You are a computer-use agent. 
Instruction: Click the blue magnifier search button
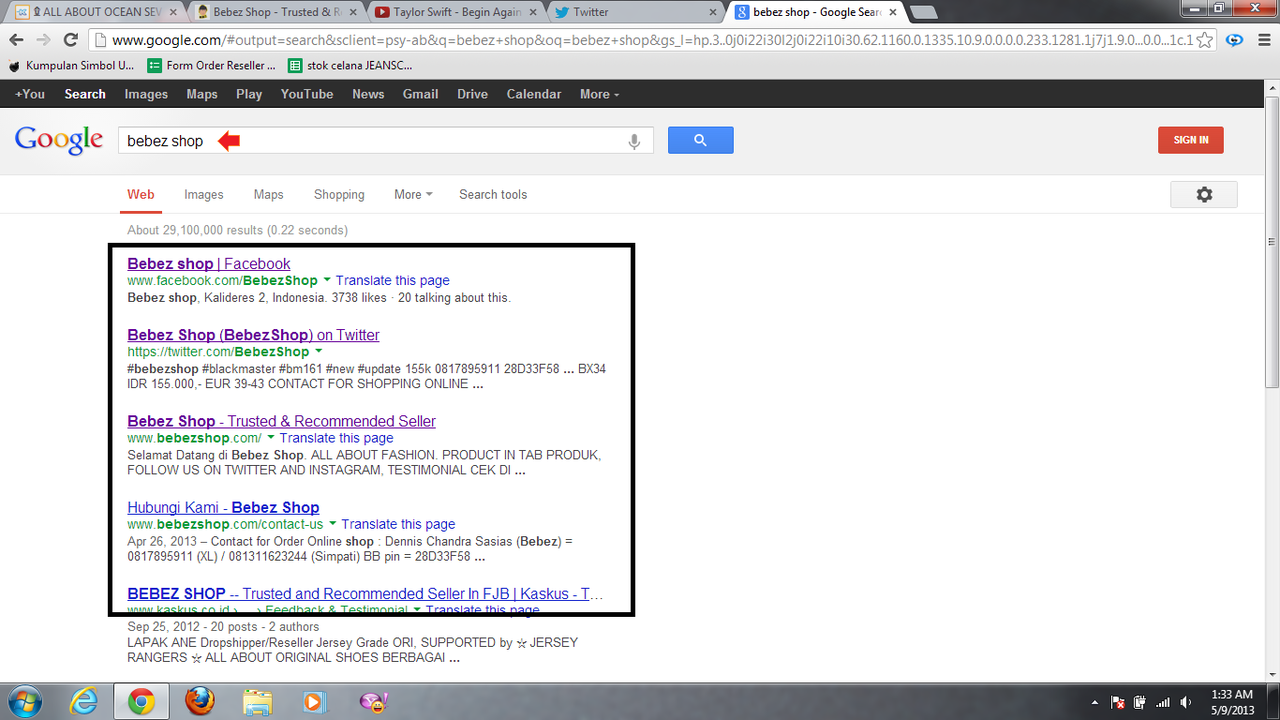(700, 140)
